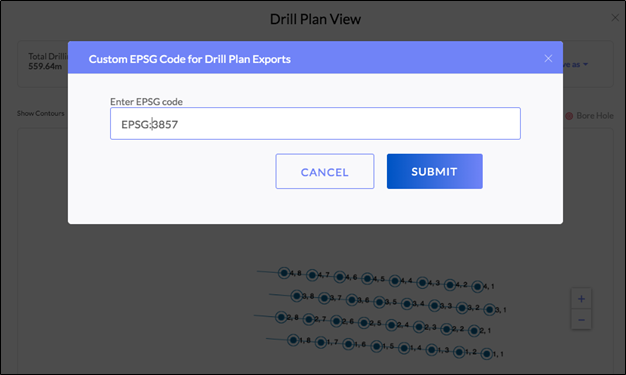Click the EPSG code input field
This screenshot has height=375, width=626.
coord(315,124)
